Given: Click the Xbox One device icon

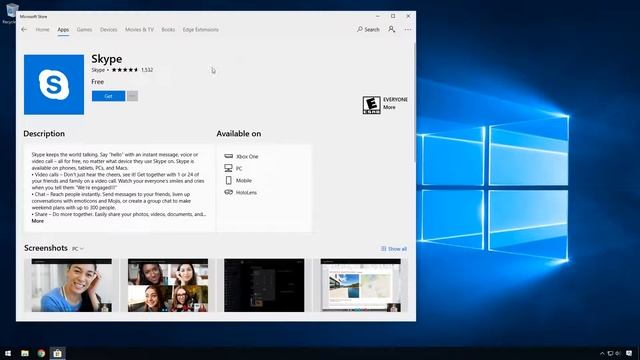Looking at the screenshot, I should tap(229, 156).
